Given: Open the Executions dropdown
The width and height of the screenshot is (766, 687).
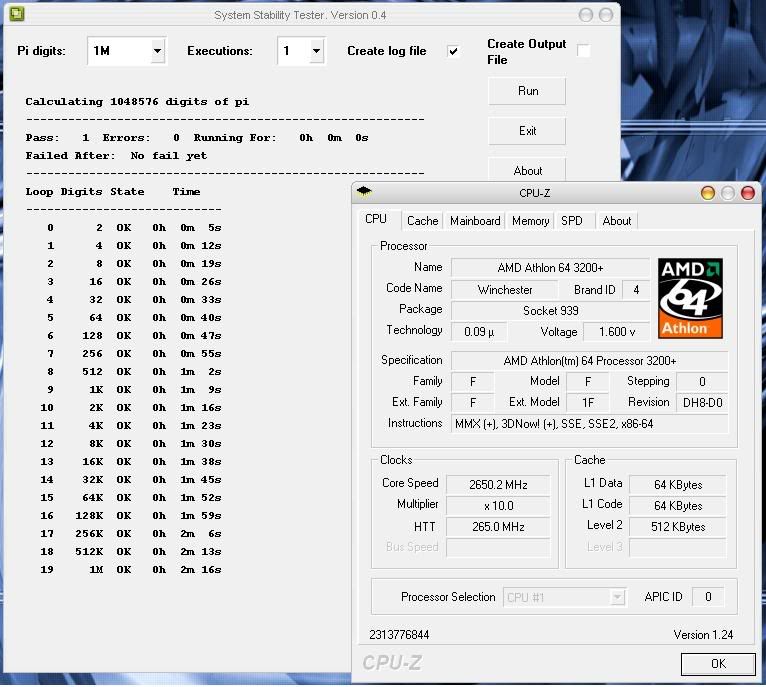Looking at the screenshot, I should [316, 51].
